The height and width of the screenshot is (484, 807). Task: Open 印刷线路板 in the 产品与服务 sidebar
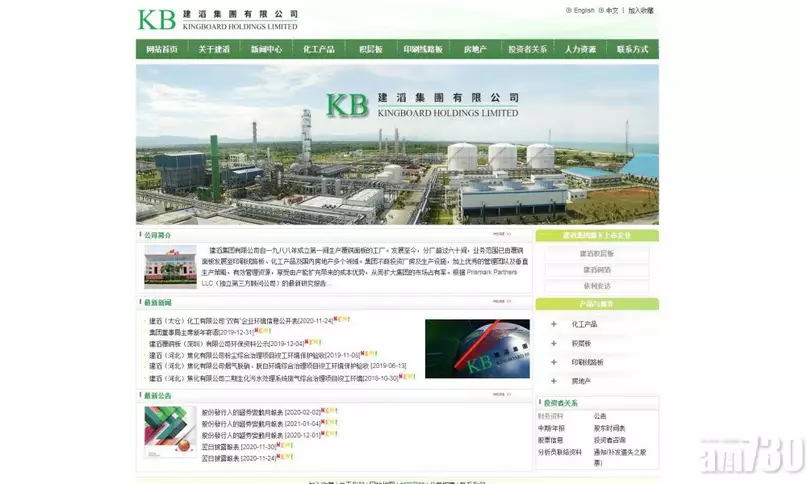pyautogui.click(x=587, y=362)
